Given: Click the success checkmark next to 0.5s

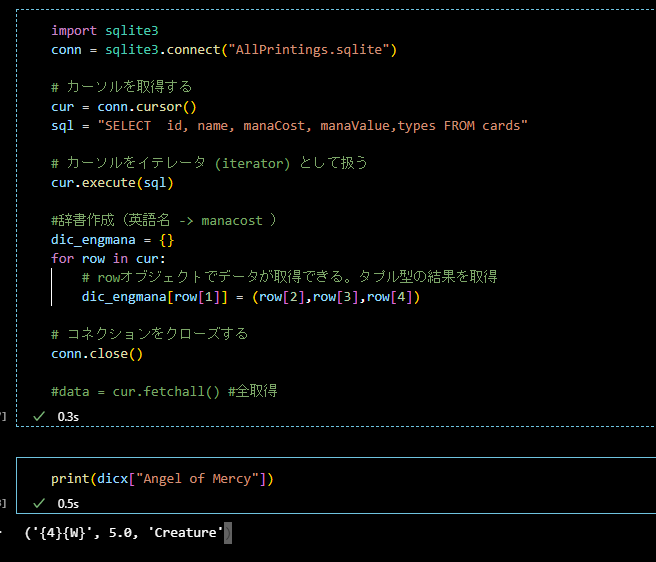Looking at the screenshot, I should tap(39, 503).
